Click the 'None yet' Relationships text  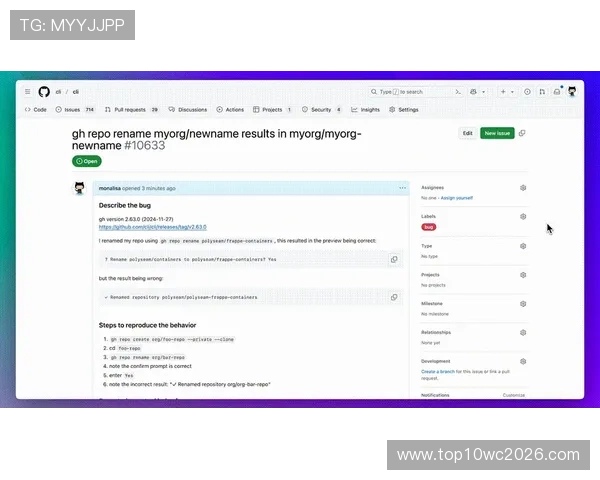pyautogui.click(x=430, y=343)
